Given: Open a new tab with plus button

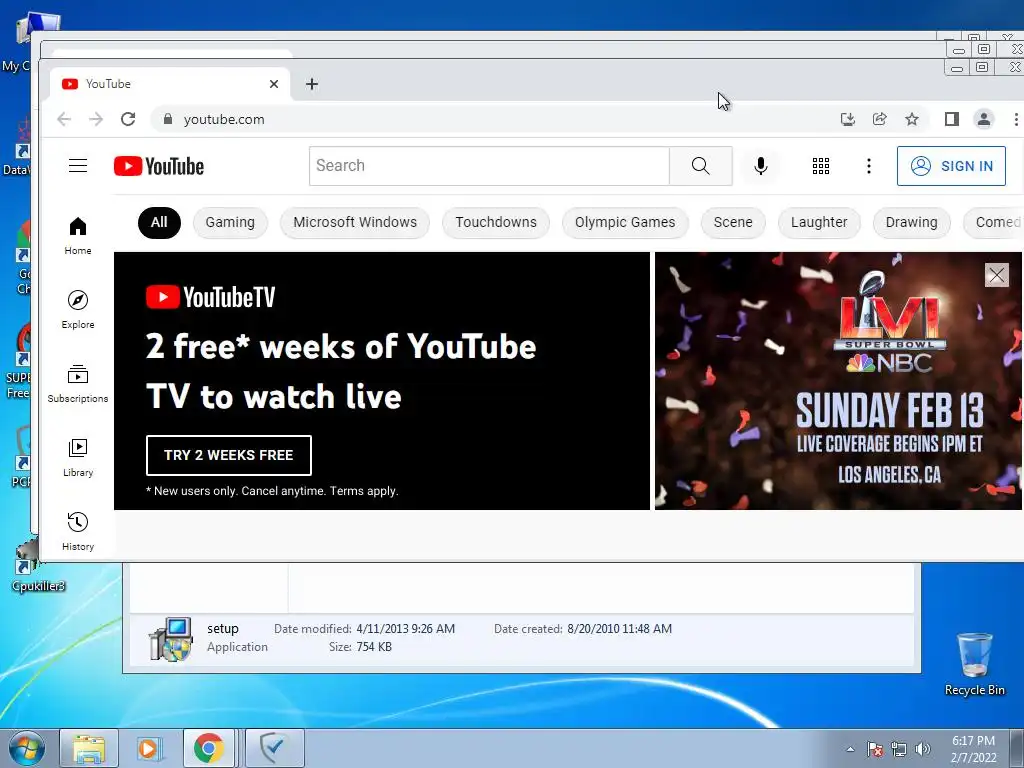Looking at the screenshot, I should coord(312,84).
